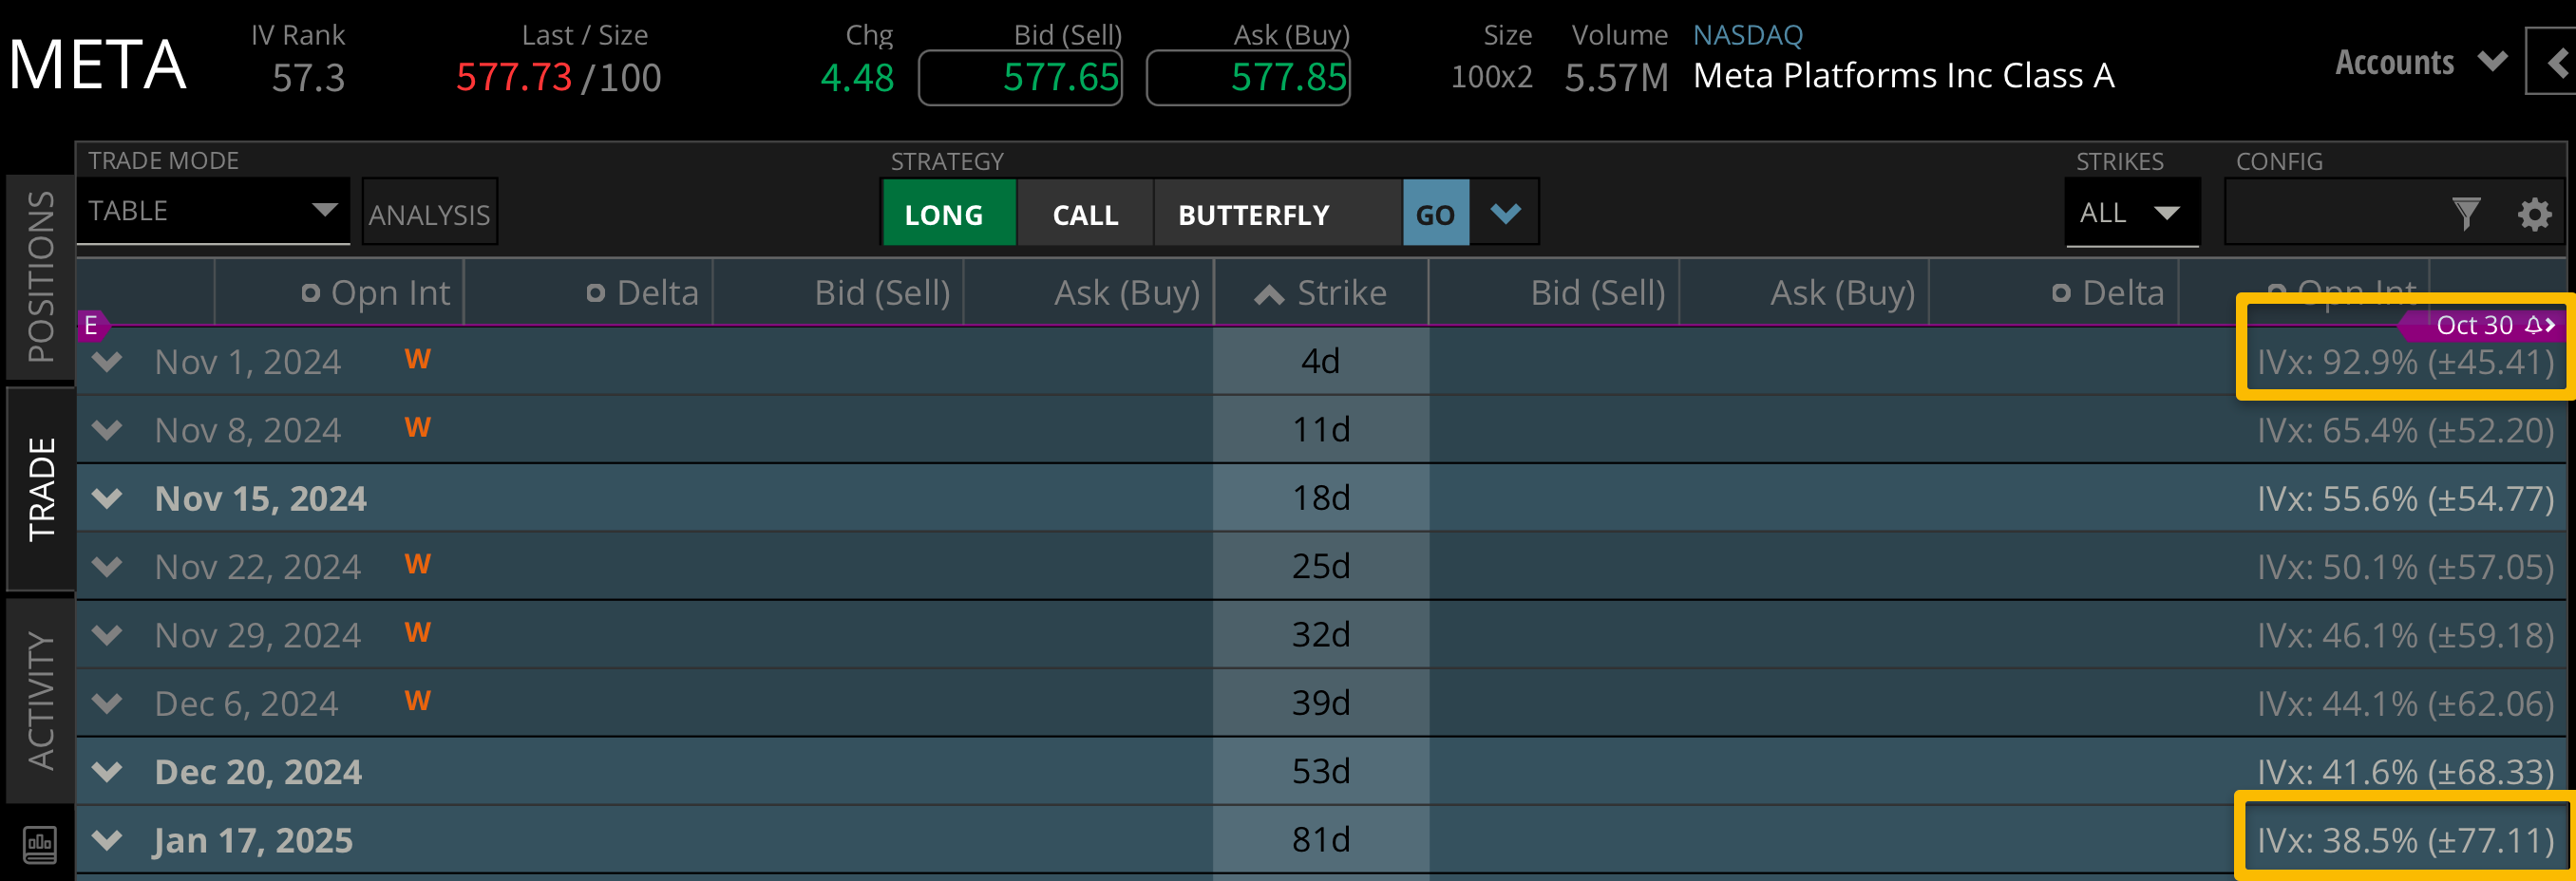Expand the Jan 17, 2025 expiration row
Viewport: 2576px width, 881px height.
(x=107, y=840)
